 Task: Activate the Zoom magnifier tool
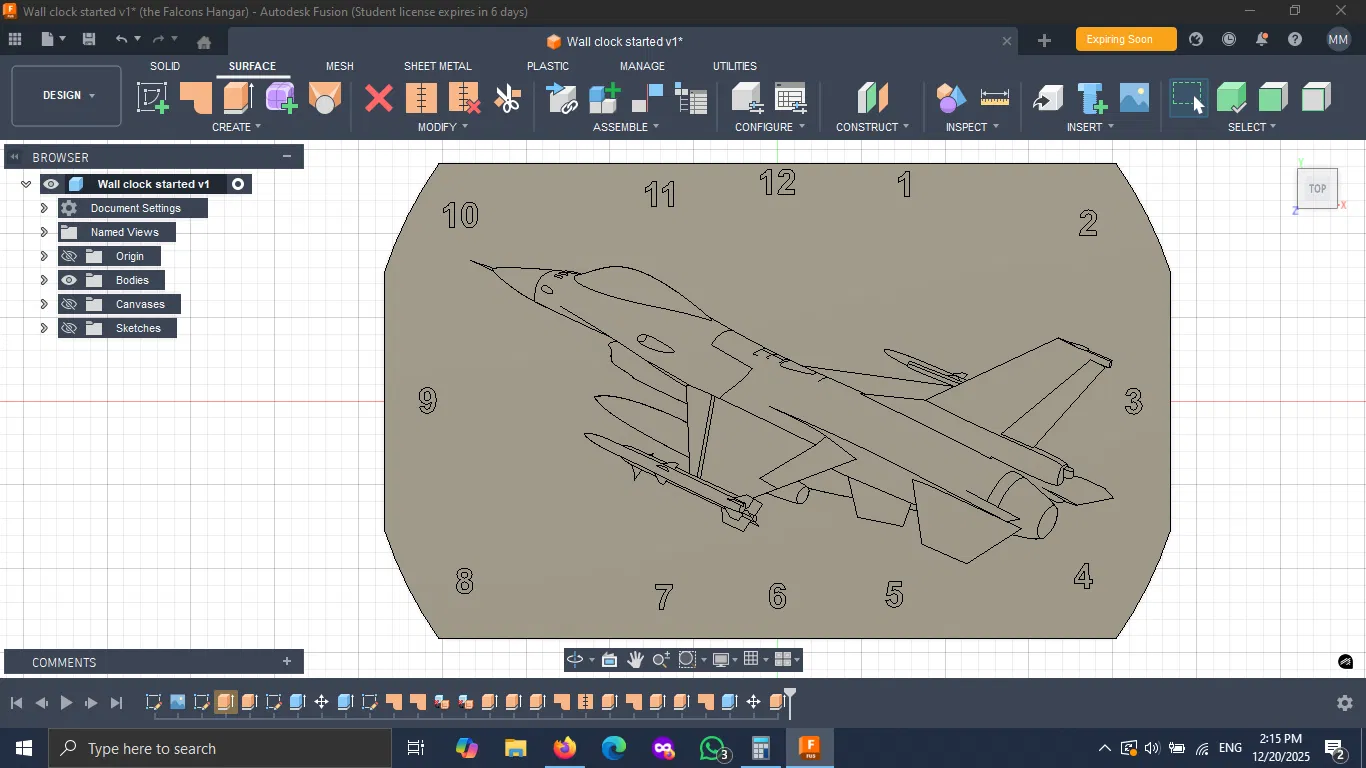click(661, 660)
